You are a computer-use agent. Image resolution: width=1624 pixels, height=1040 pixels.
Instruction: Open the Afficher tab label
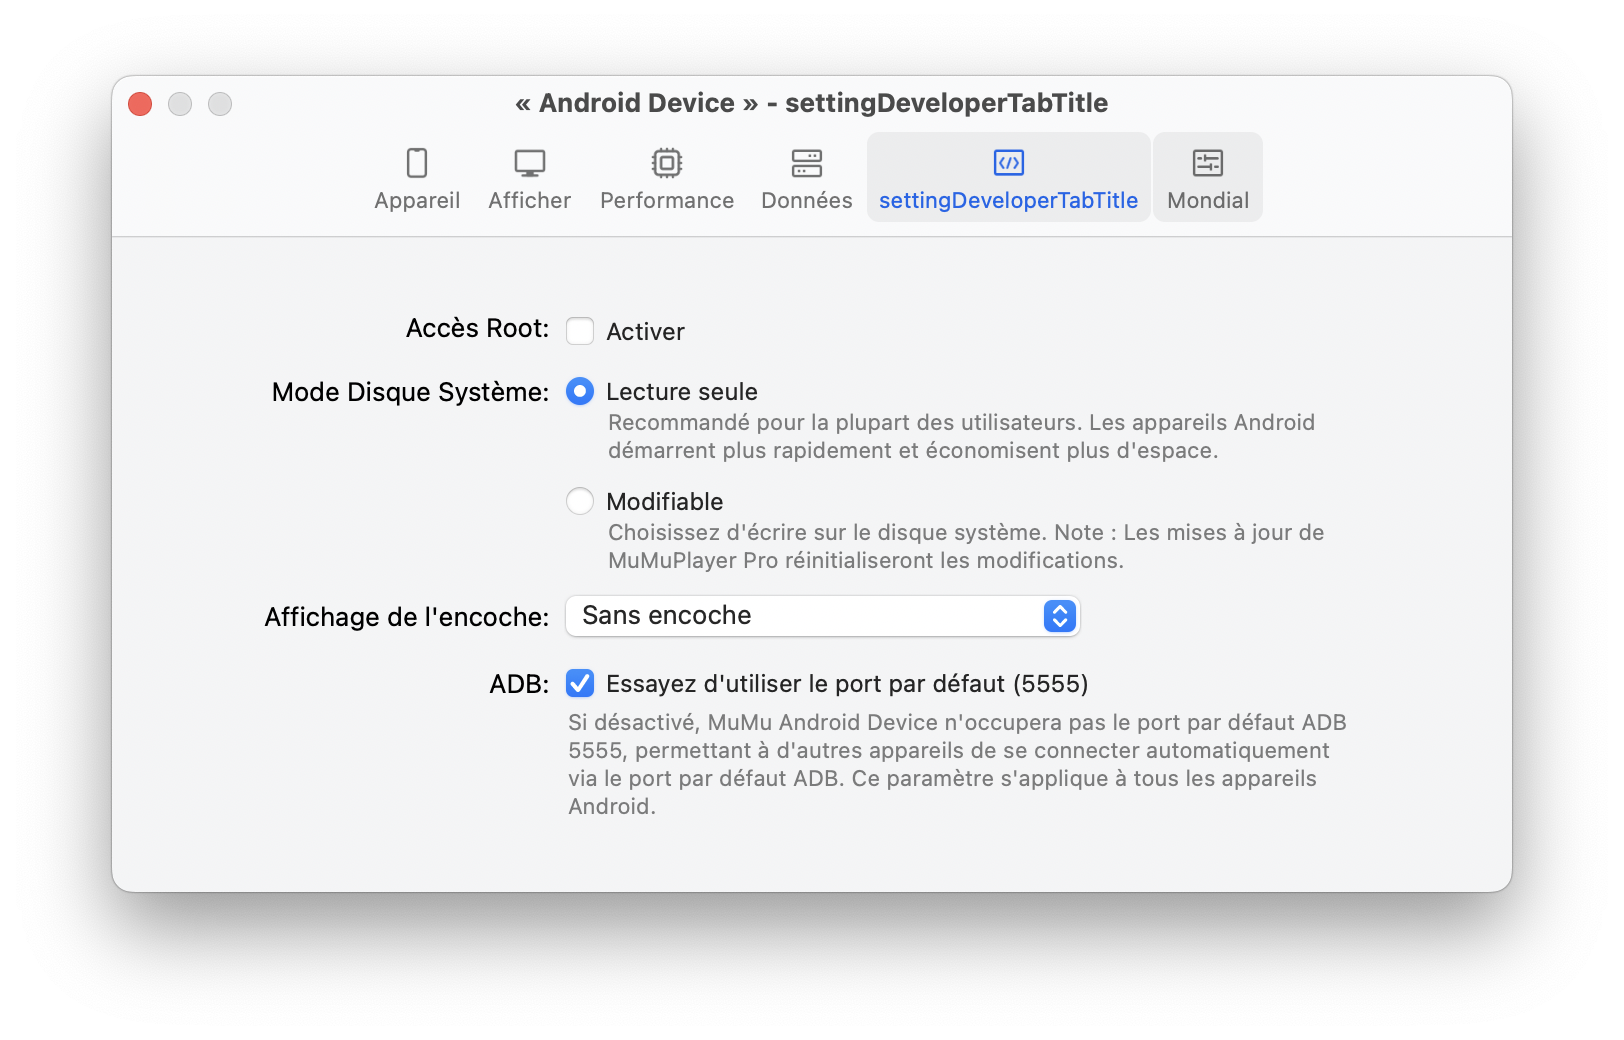(529, 201)
